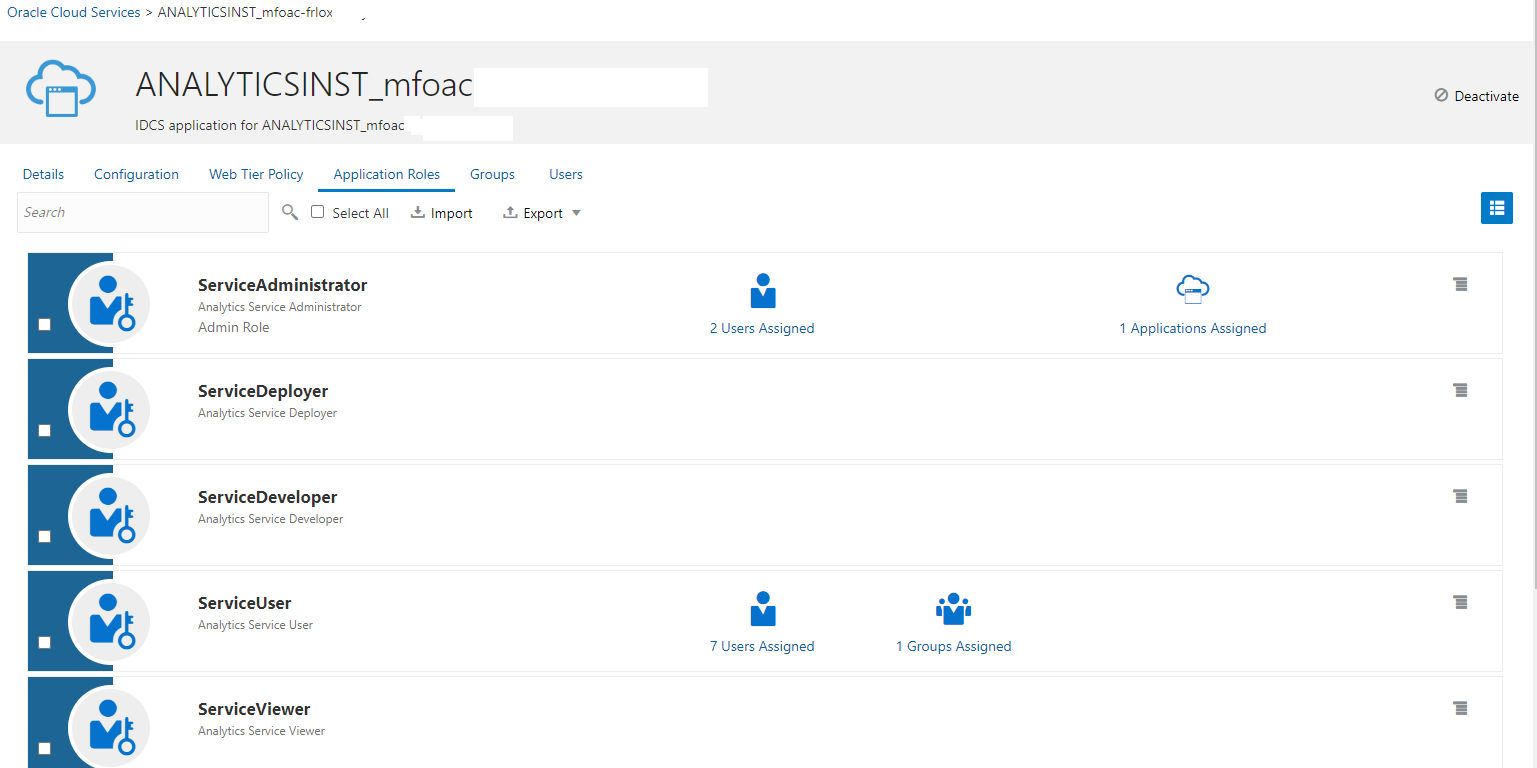Click the ServiceDeveloper role name
The image size is (1537, 768).
coord(268,497)
